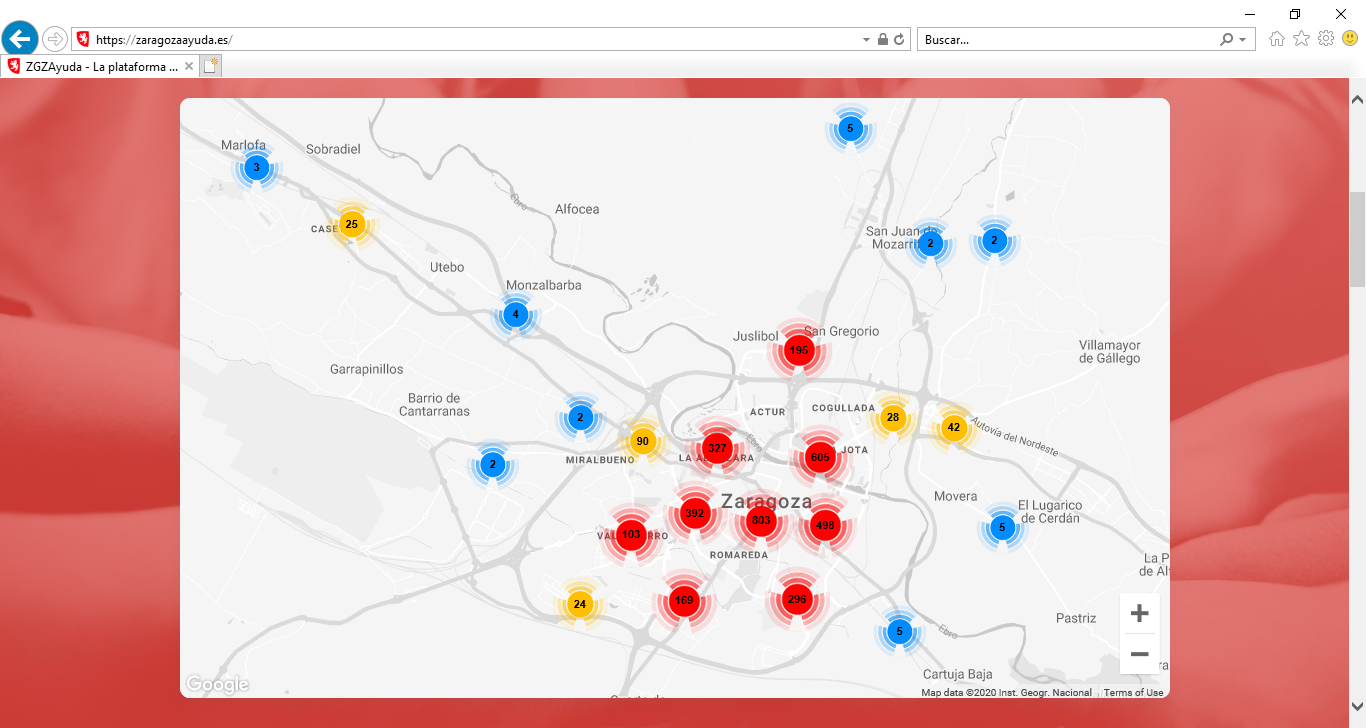Image resolution: width=1366 pixels, height=728 pixels.
Task: Expand the search provider dropdown arrow
Action: tap(1243, 40)
